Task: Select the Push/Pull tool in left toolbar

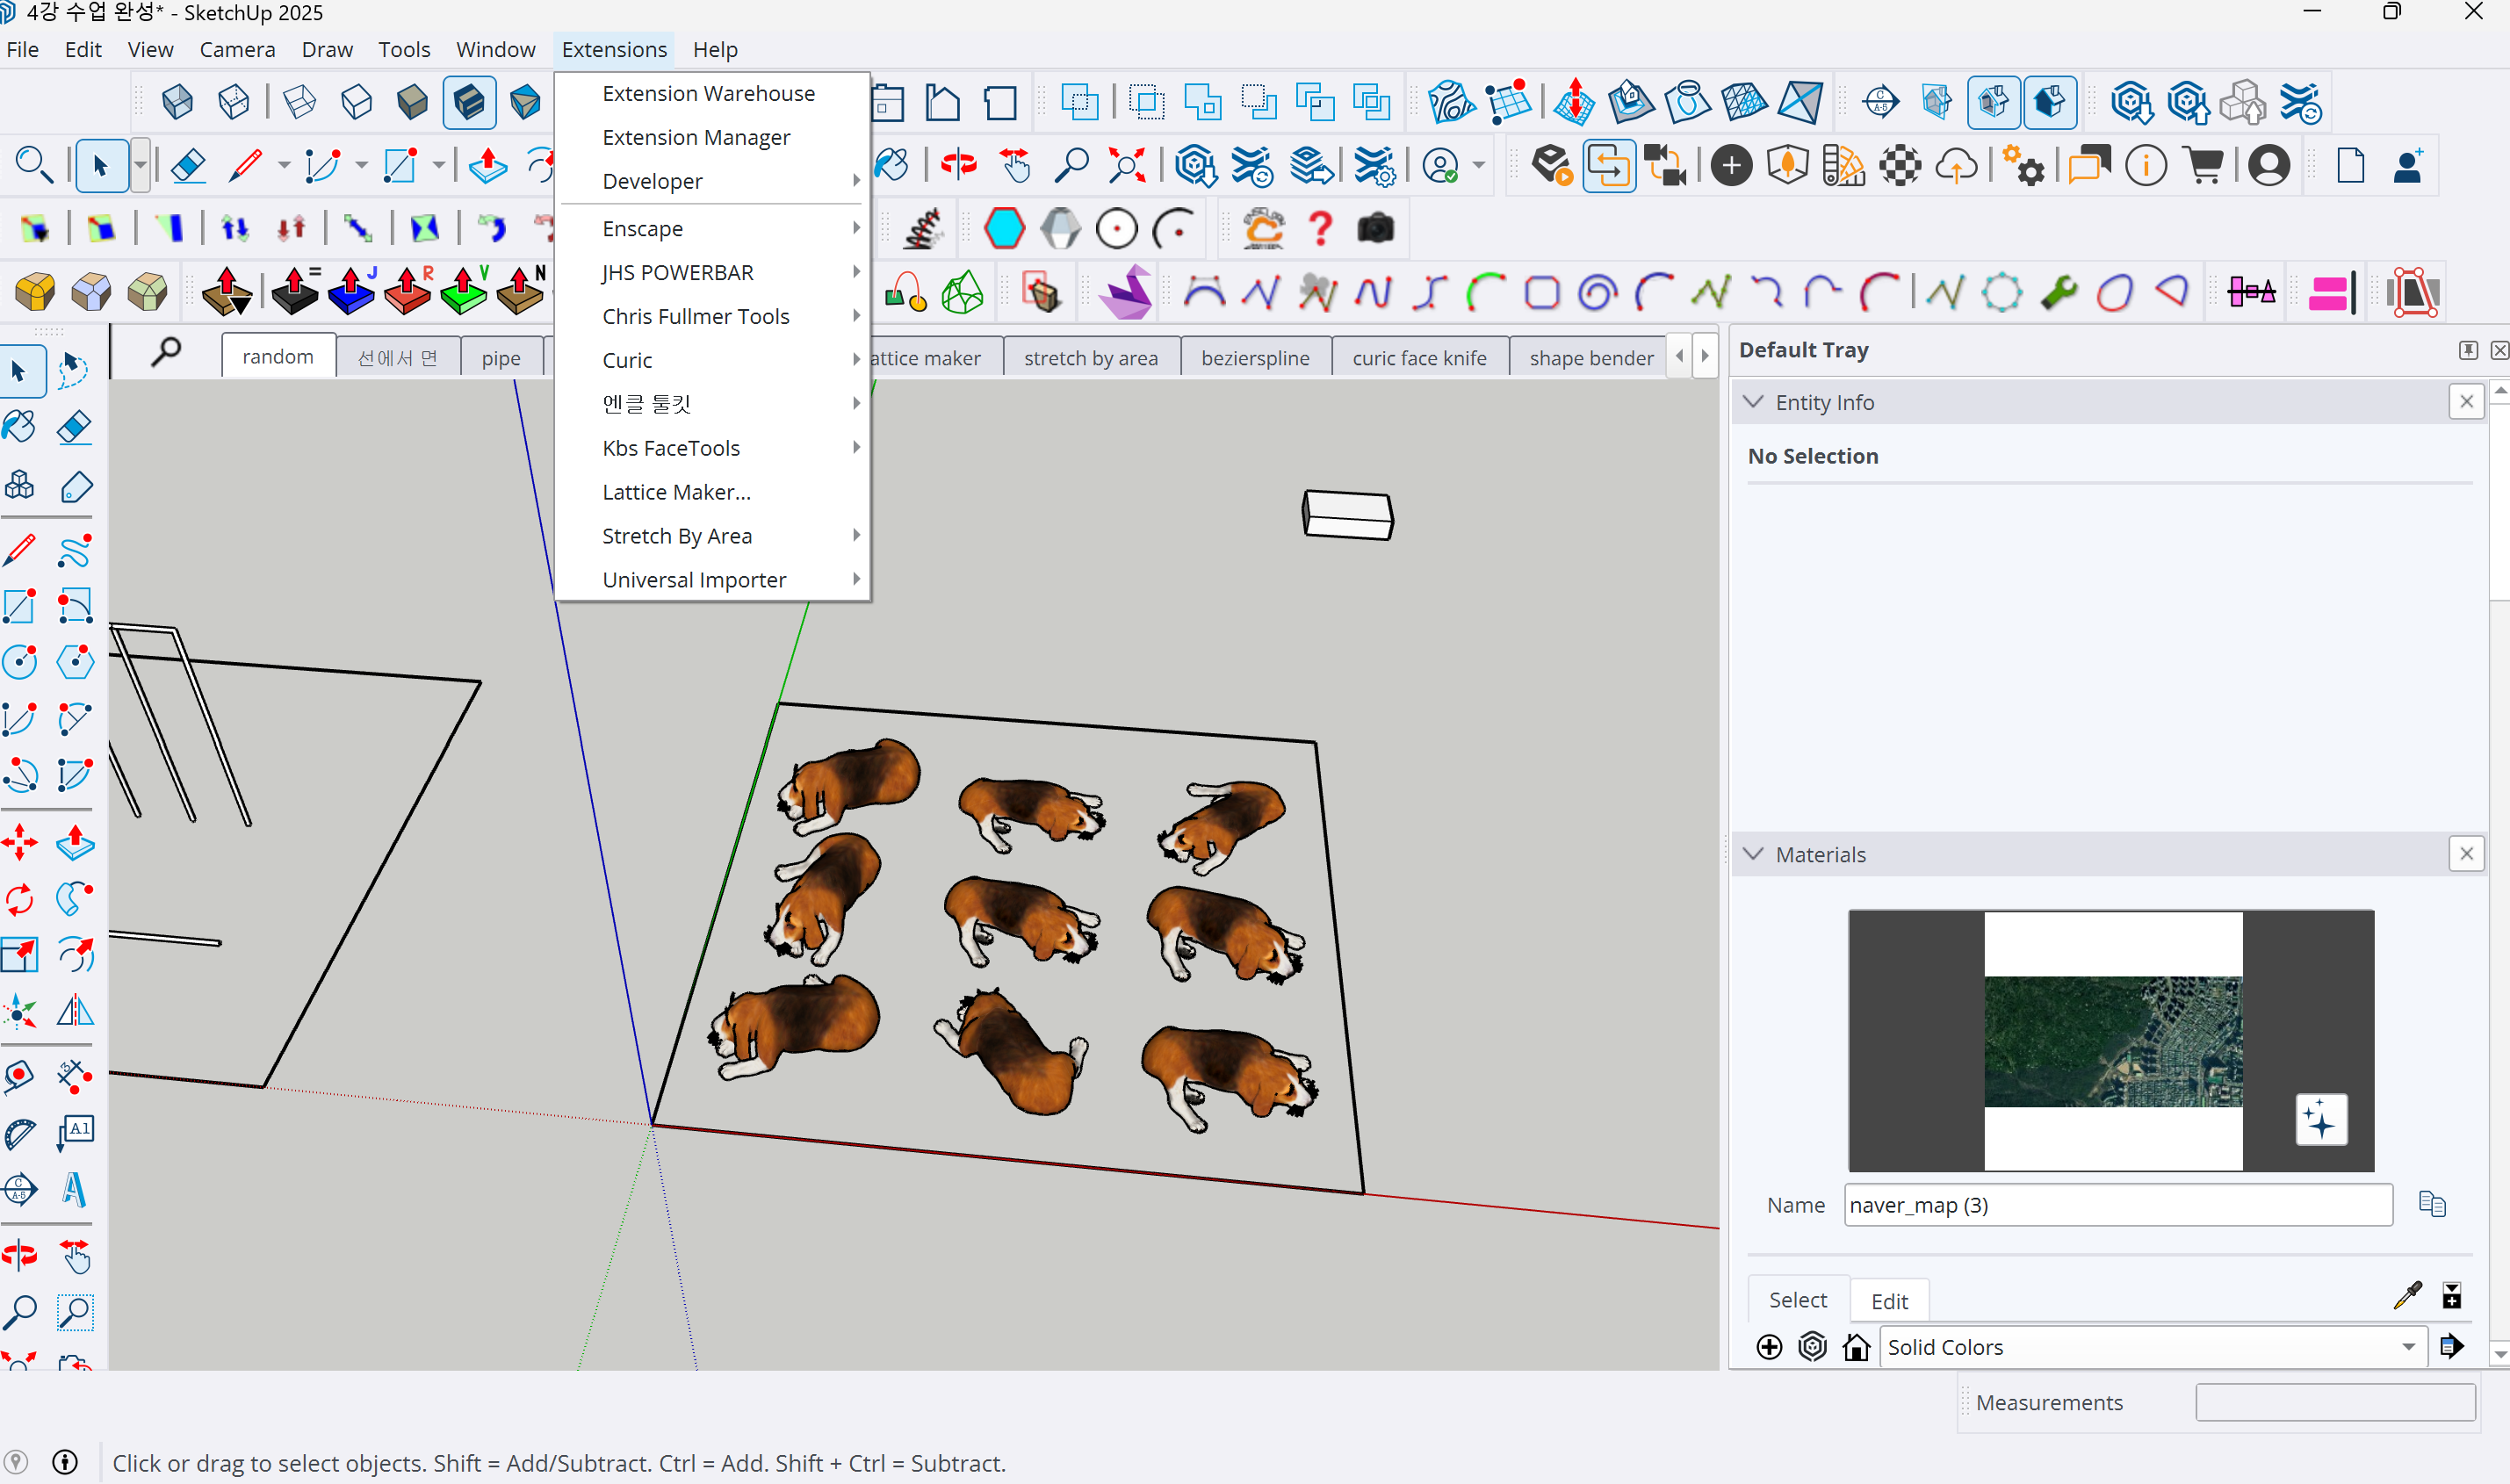Action: click(75, 844)
